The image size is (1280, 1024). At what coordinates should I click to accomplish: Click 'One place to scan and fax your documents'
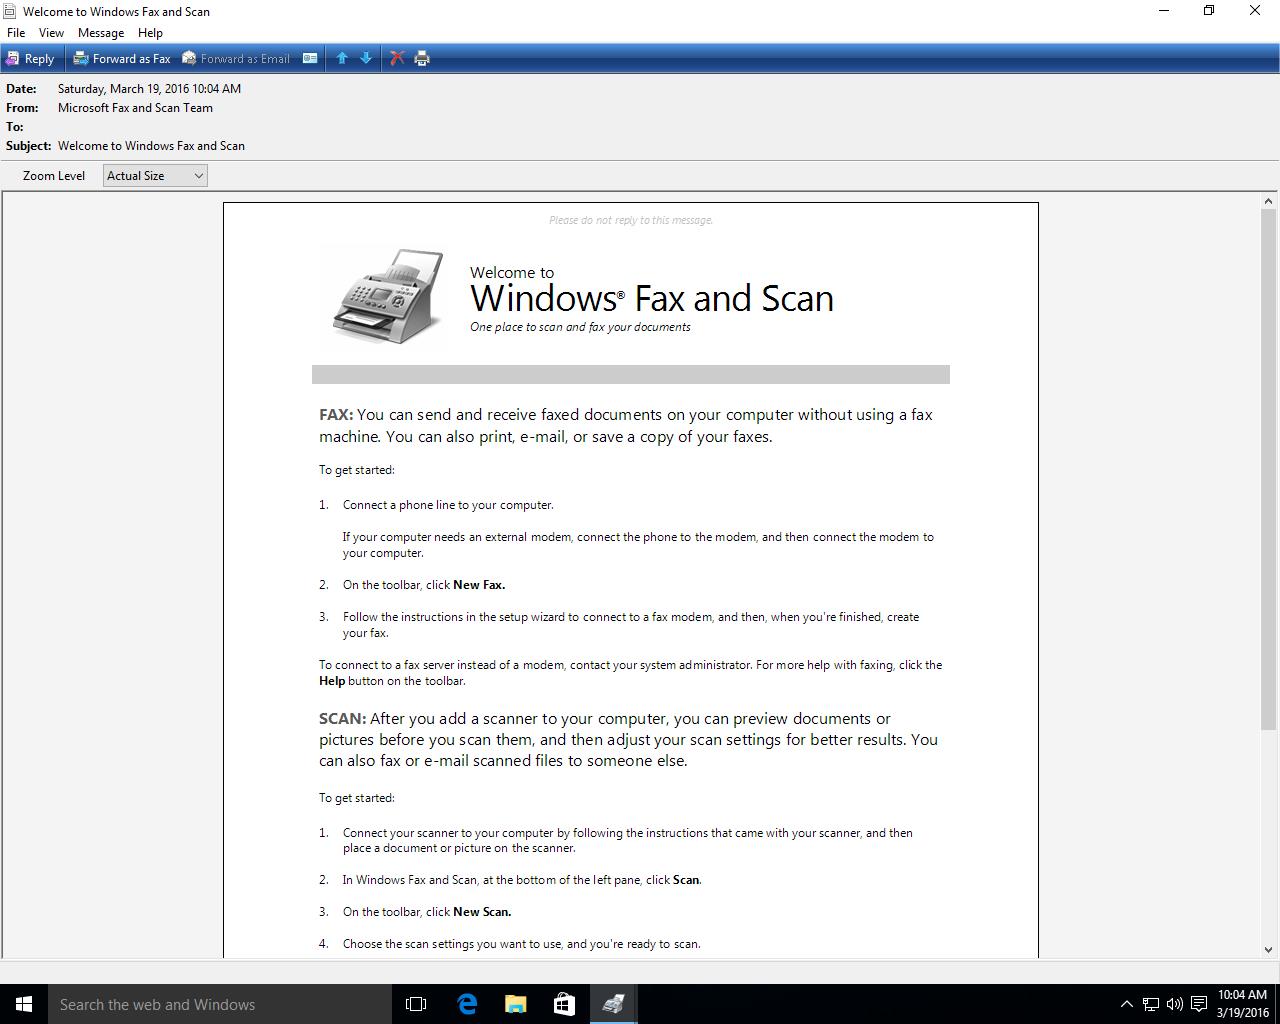point(580,327)
